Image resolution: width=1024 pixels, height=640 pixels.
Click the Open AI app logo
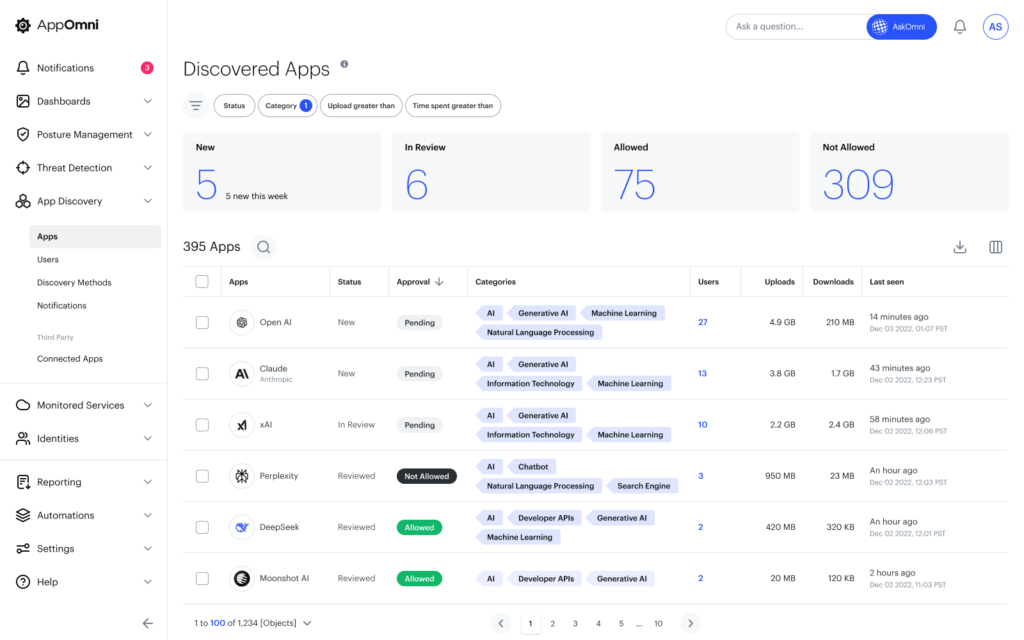pyautogui.click(x=242, y=323)
